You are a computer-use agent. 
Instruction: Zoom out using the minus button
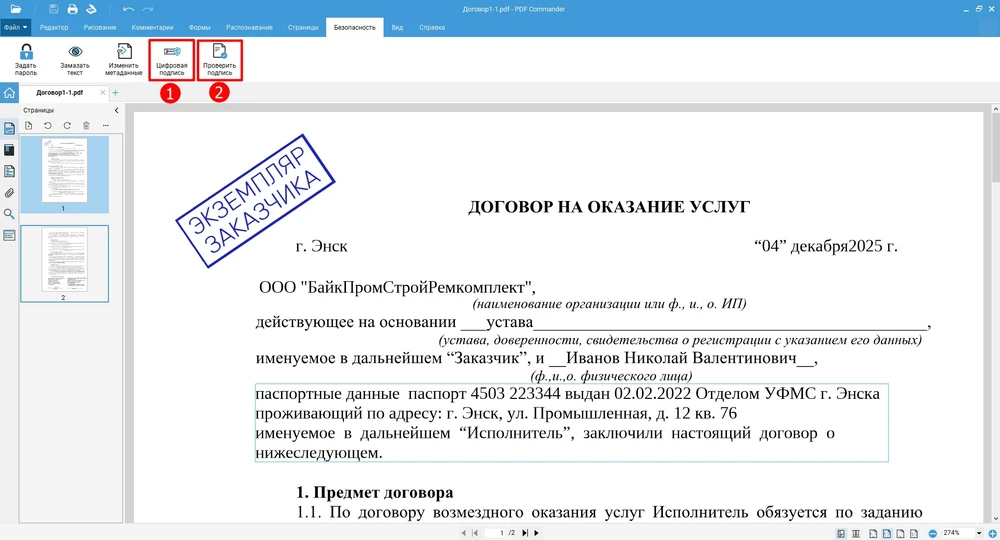pyautogui.click(x=932, y=533)
